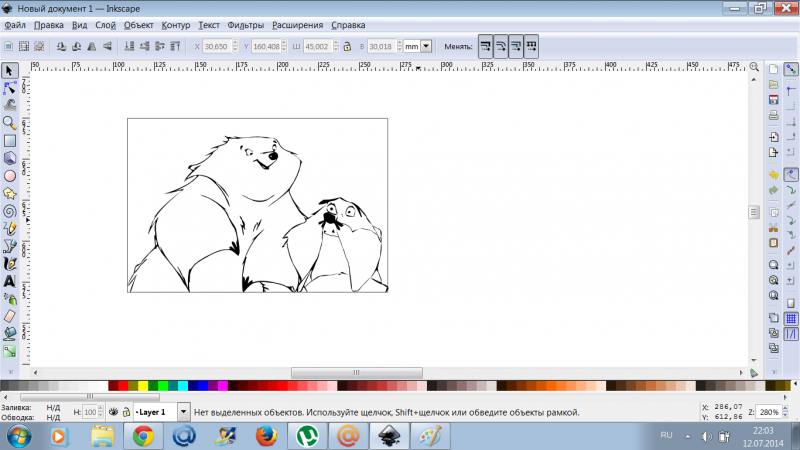The image size is (800, 450).
Task: Toggle move gradients with objects
Action: click(516, 46)
